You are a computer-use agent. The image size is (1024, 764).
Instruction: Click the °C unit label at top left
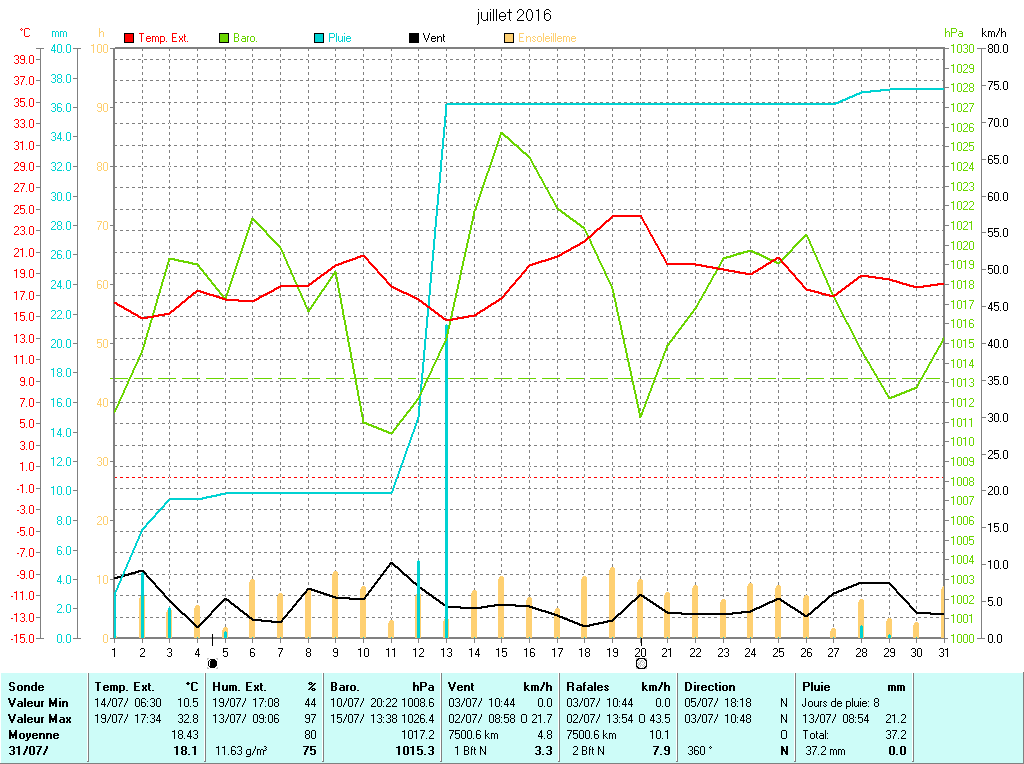pyautogui.click(x=26, y=33)
